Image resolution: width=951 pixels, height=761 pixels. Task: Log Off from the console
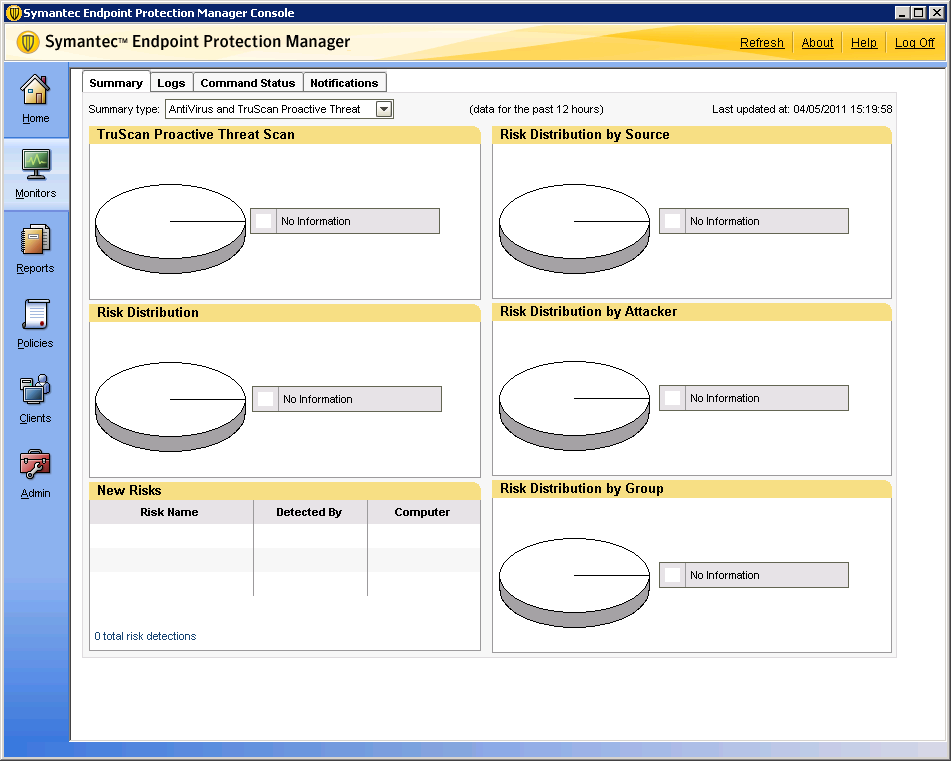[914, 43]
